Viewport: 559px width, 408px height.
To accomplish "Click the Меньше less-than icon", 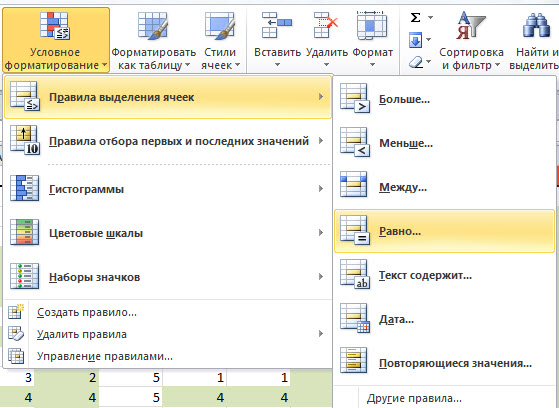I will pos(355,142).
